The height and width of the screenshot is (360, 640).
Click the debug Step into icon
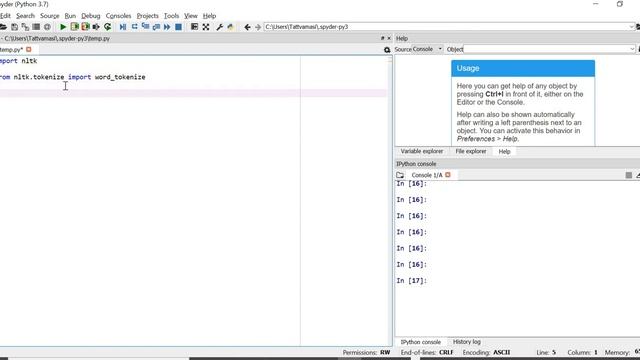145,27
